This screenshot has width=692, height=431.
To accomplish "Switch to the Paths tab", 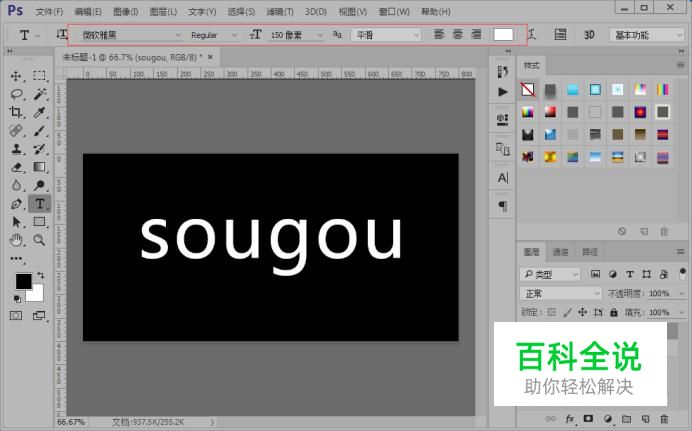I will coord(590,252).
